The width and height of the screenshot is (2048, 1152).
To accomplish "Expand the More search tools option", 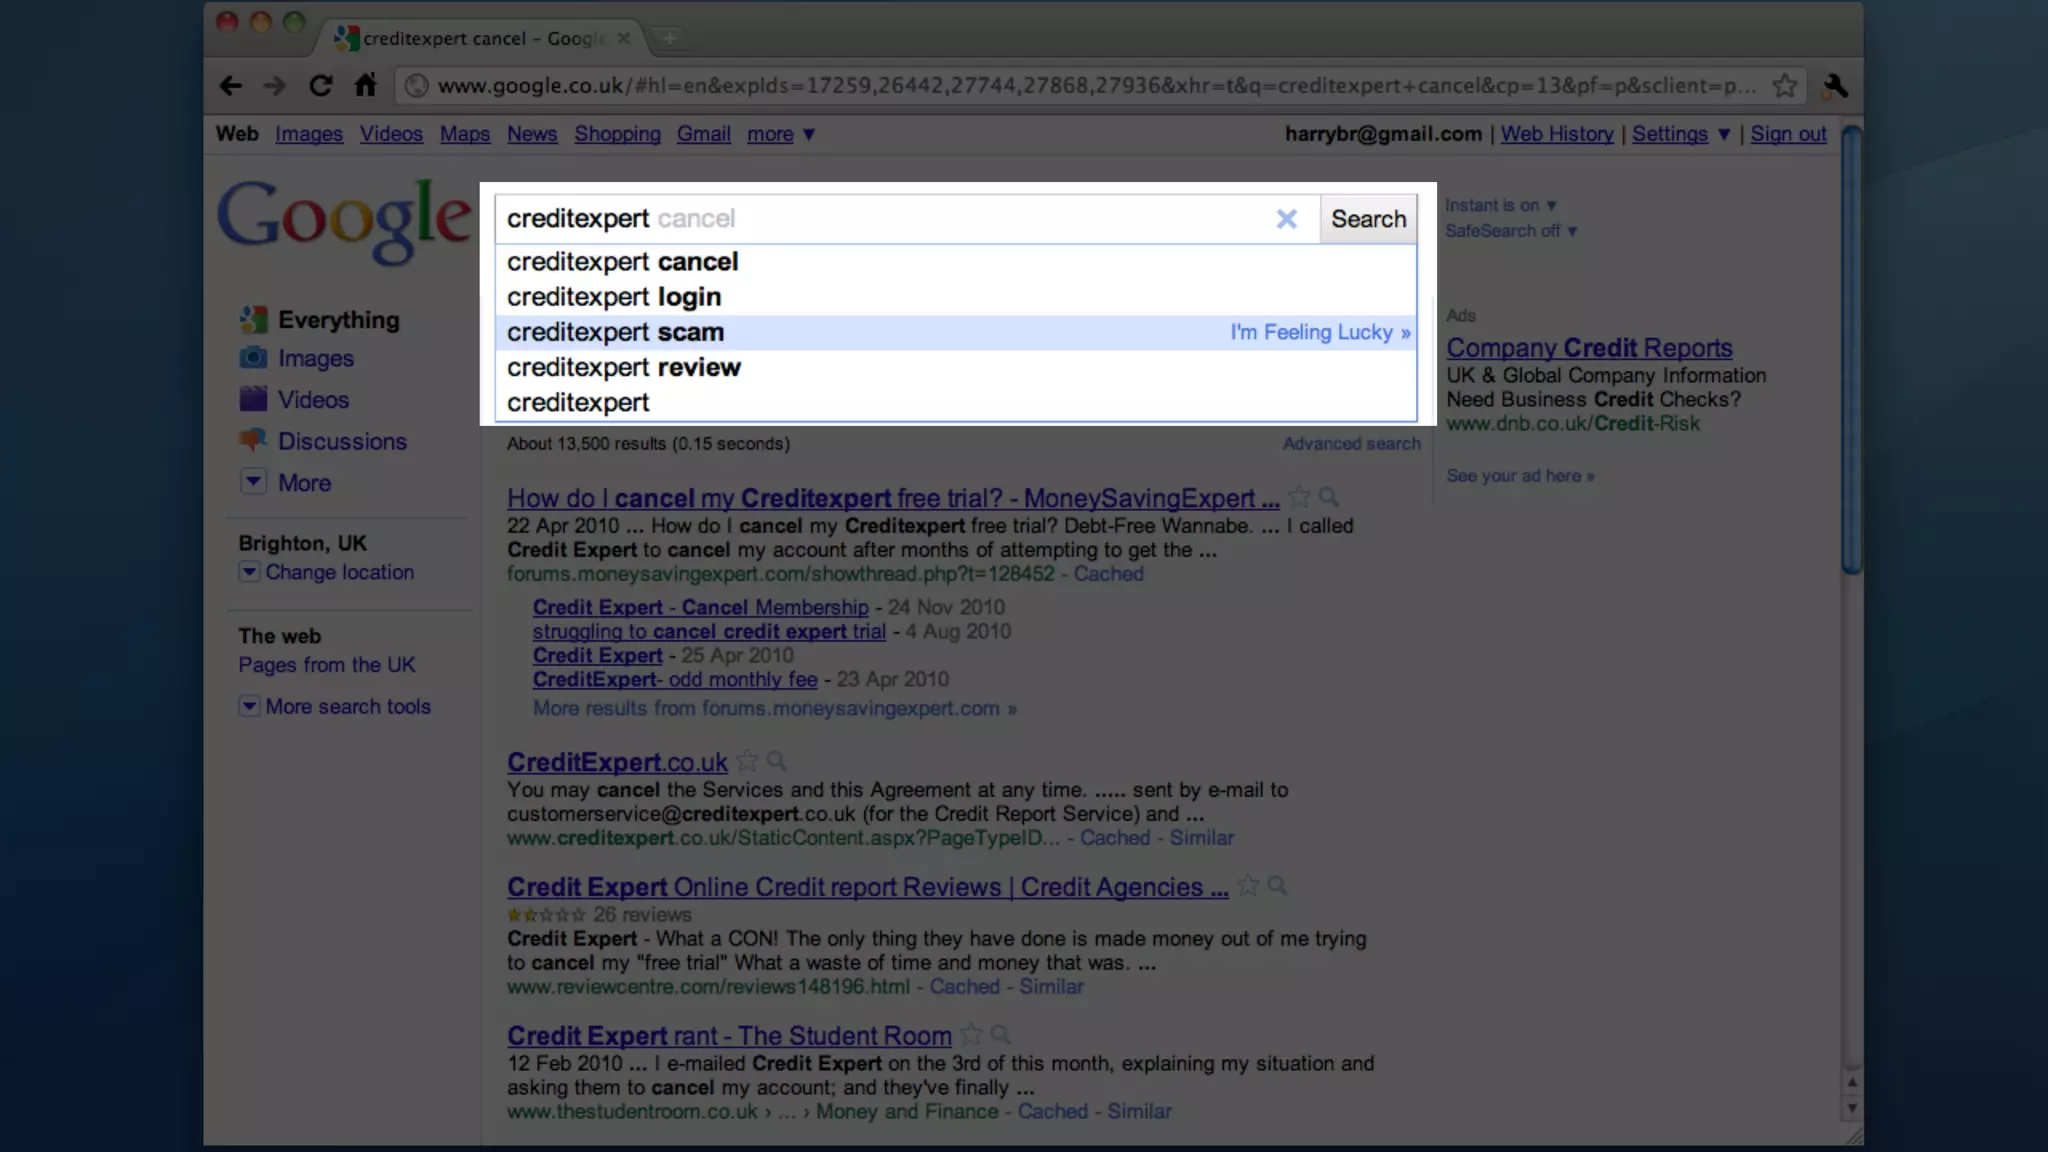I will 347,706.
